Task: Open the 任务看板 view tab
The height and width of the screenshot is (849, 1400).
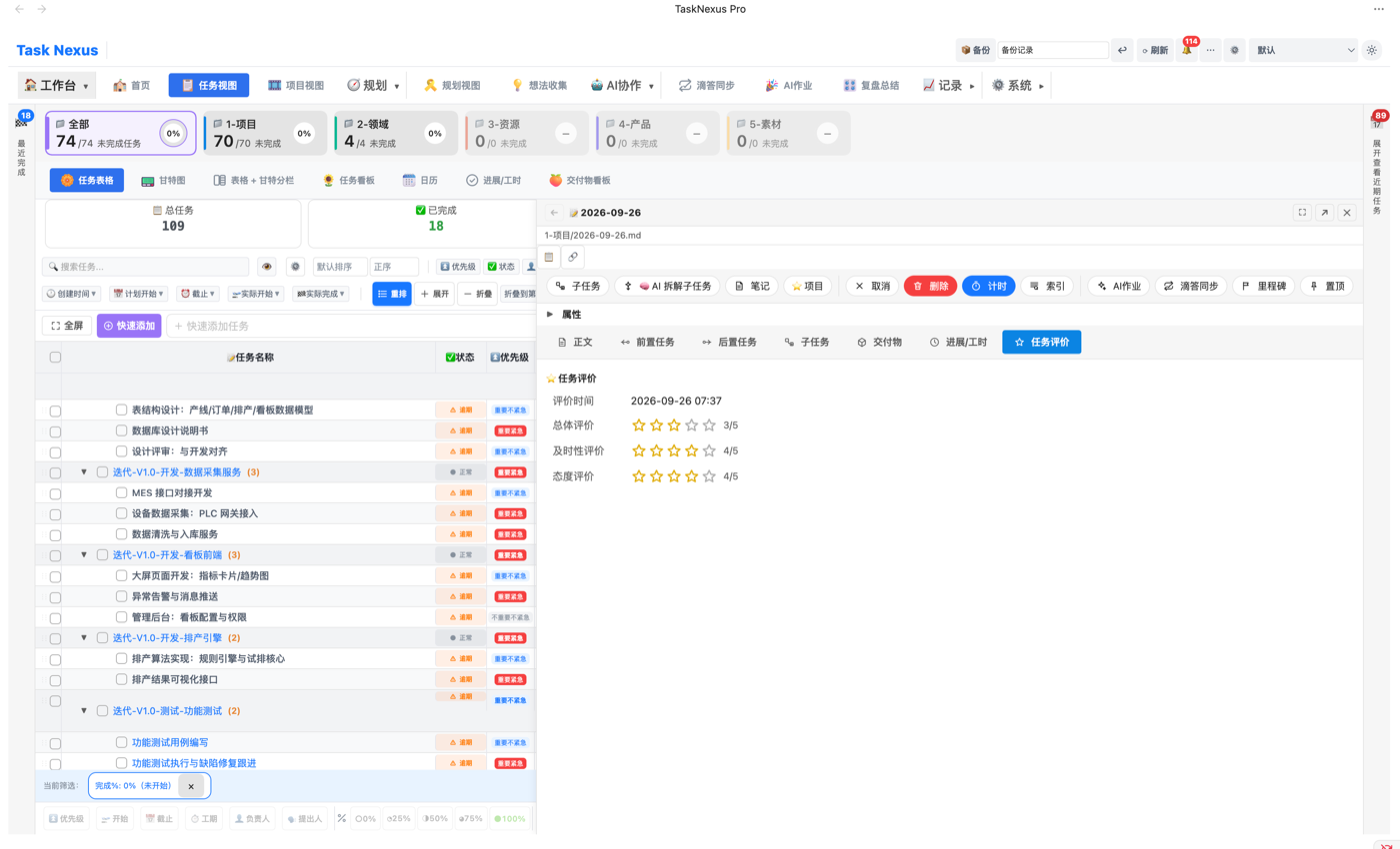Action: click(x=348, y=181)
